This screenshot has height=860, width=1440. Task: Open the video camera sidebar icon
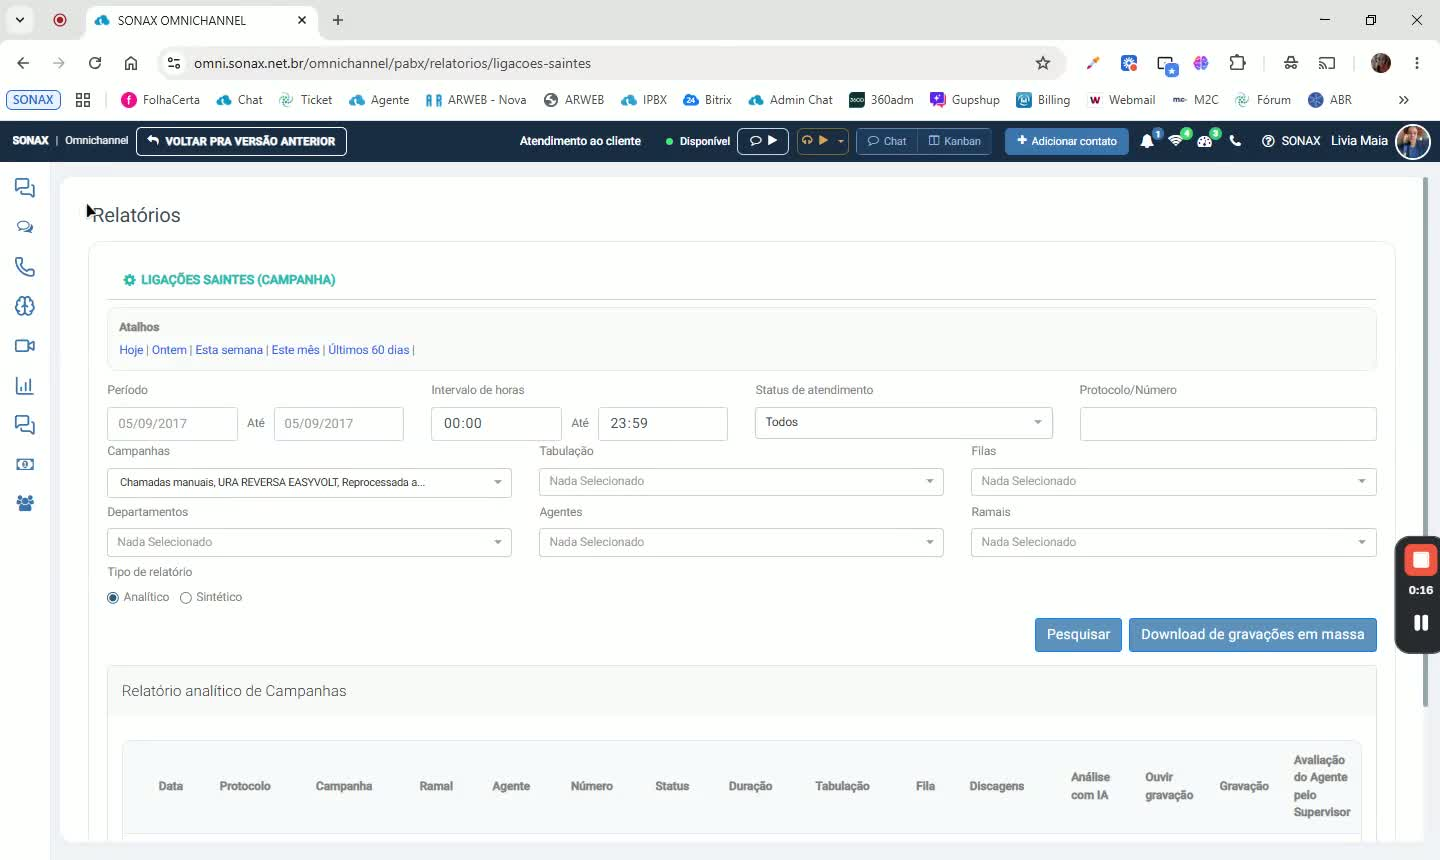(25, 346)
